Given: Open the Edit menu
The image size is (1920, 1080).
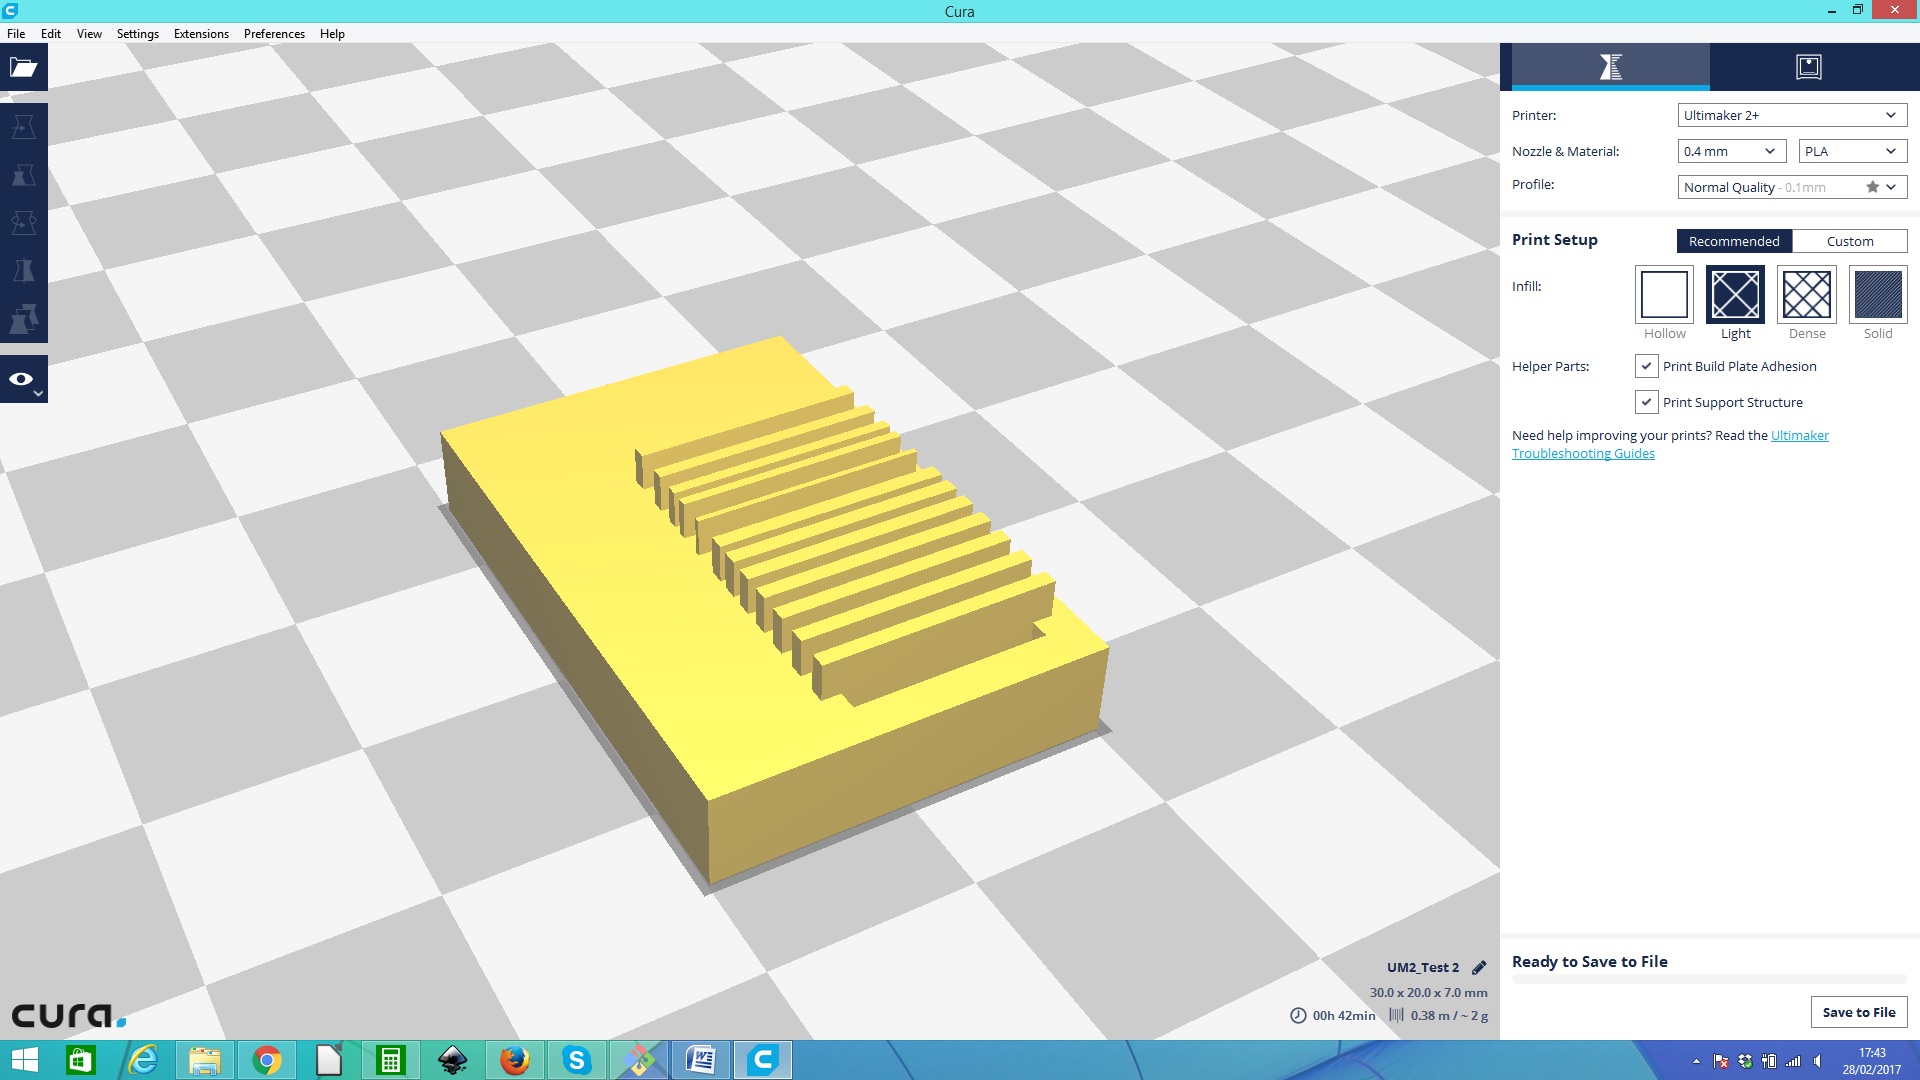Looking at the screenshot, I should pyautogui.click(x=51, y=33).
